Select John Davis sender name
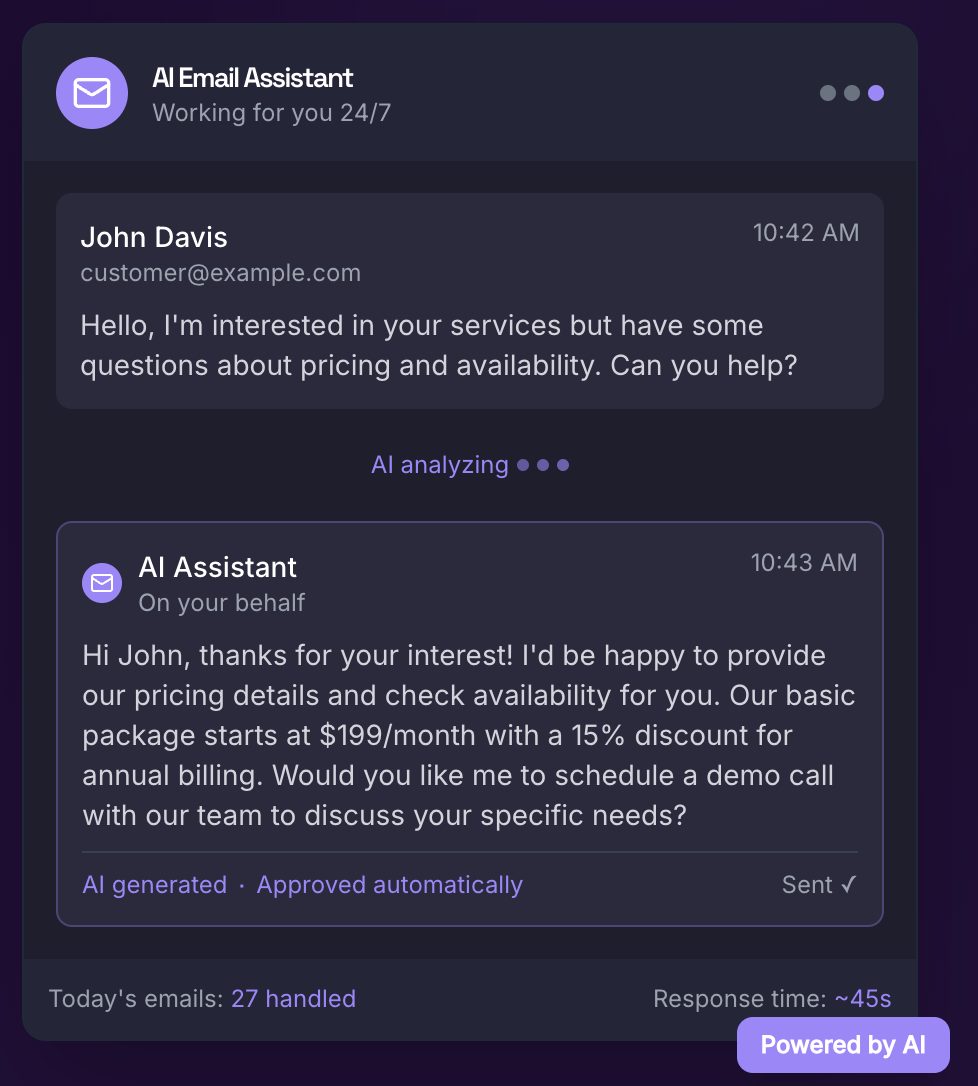 [154, 237]
